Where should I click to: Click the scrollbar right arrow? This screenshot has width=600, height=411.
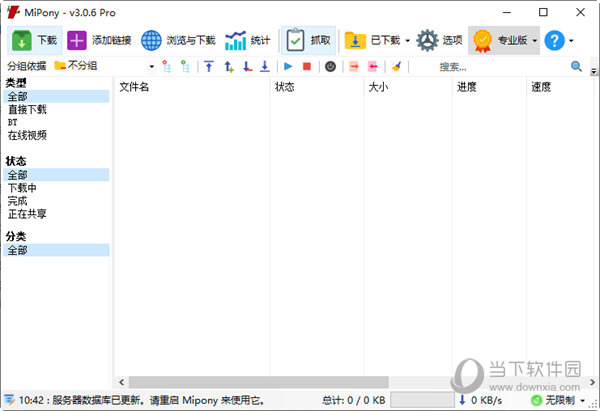592,382
